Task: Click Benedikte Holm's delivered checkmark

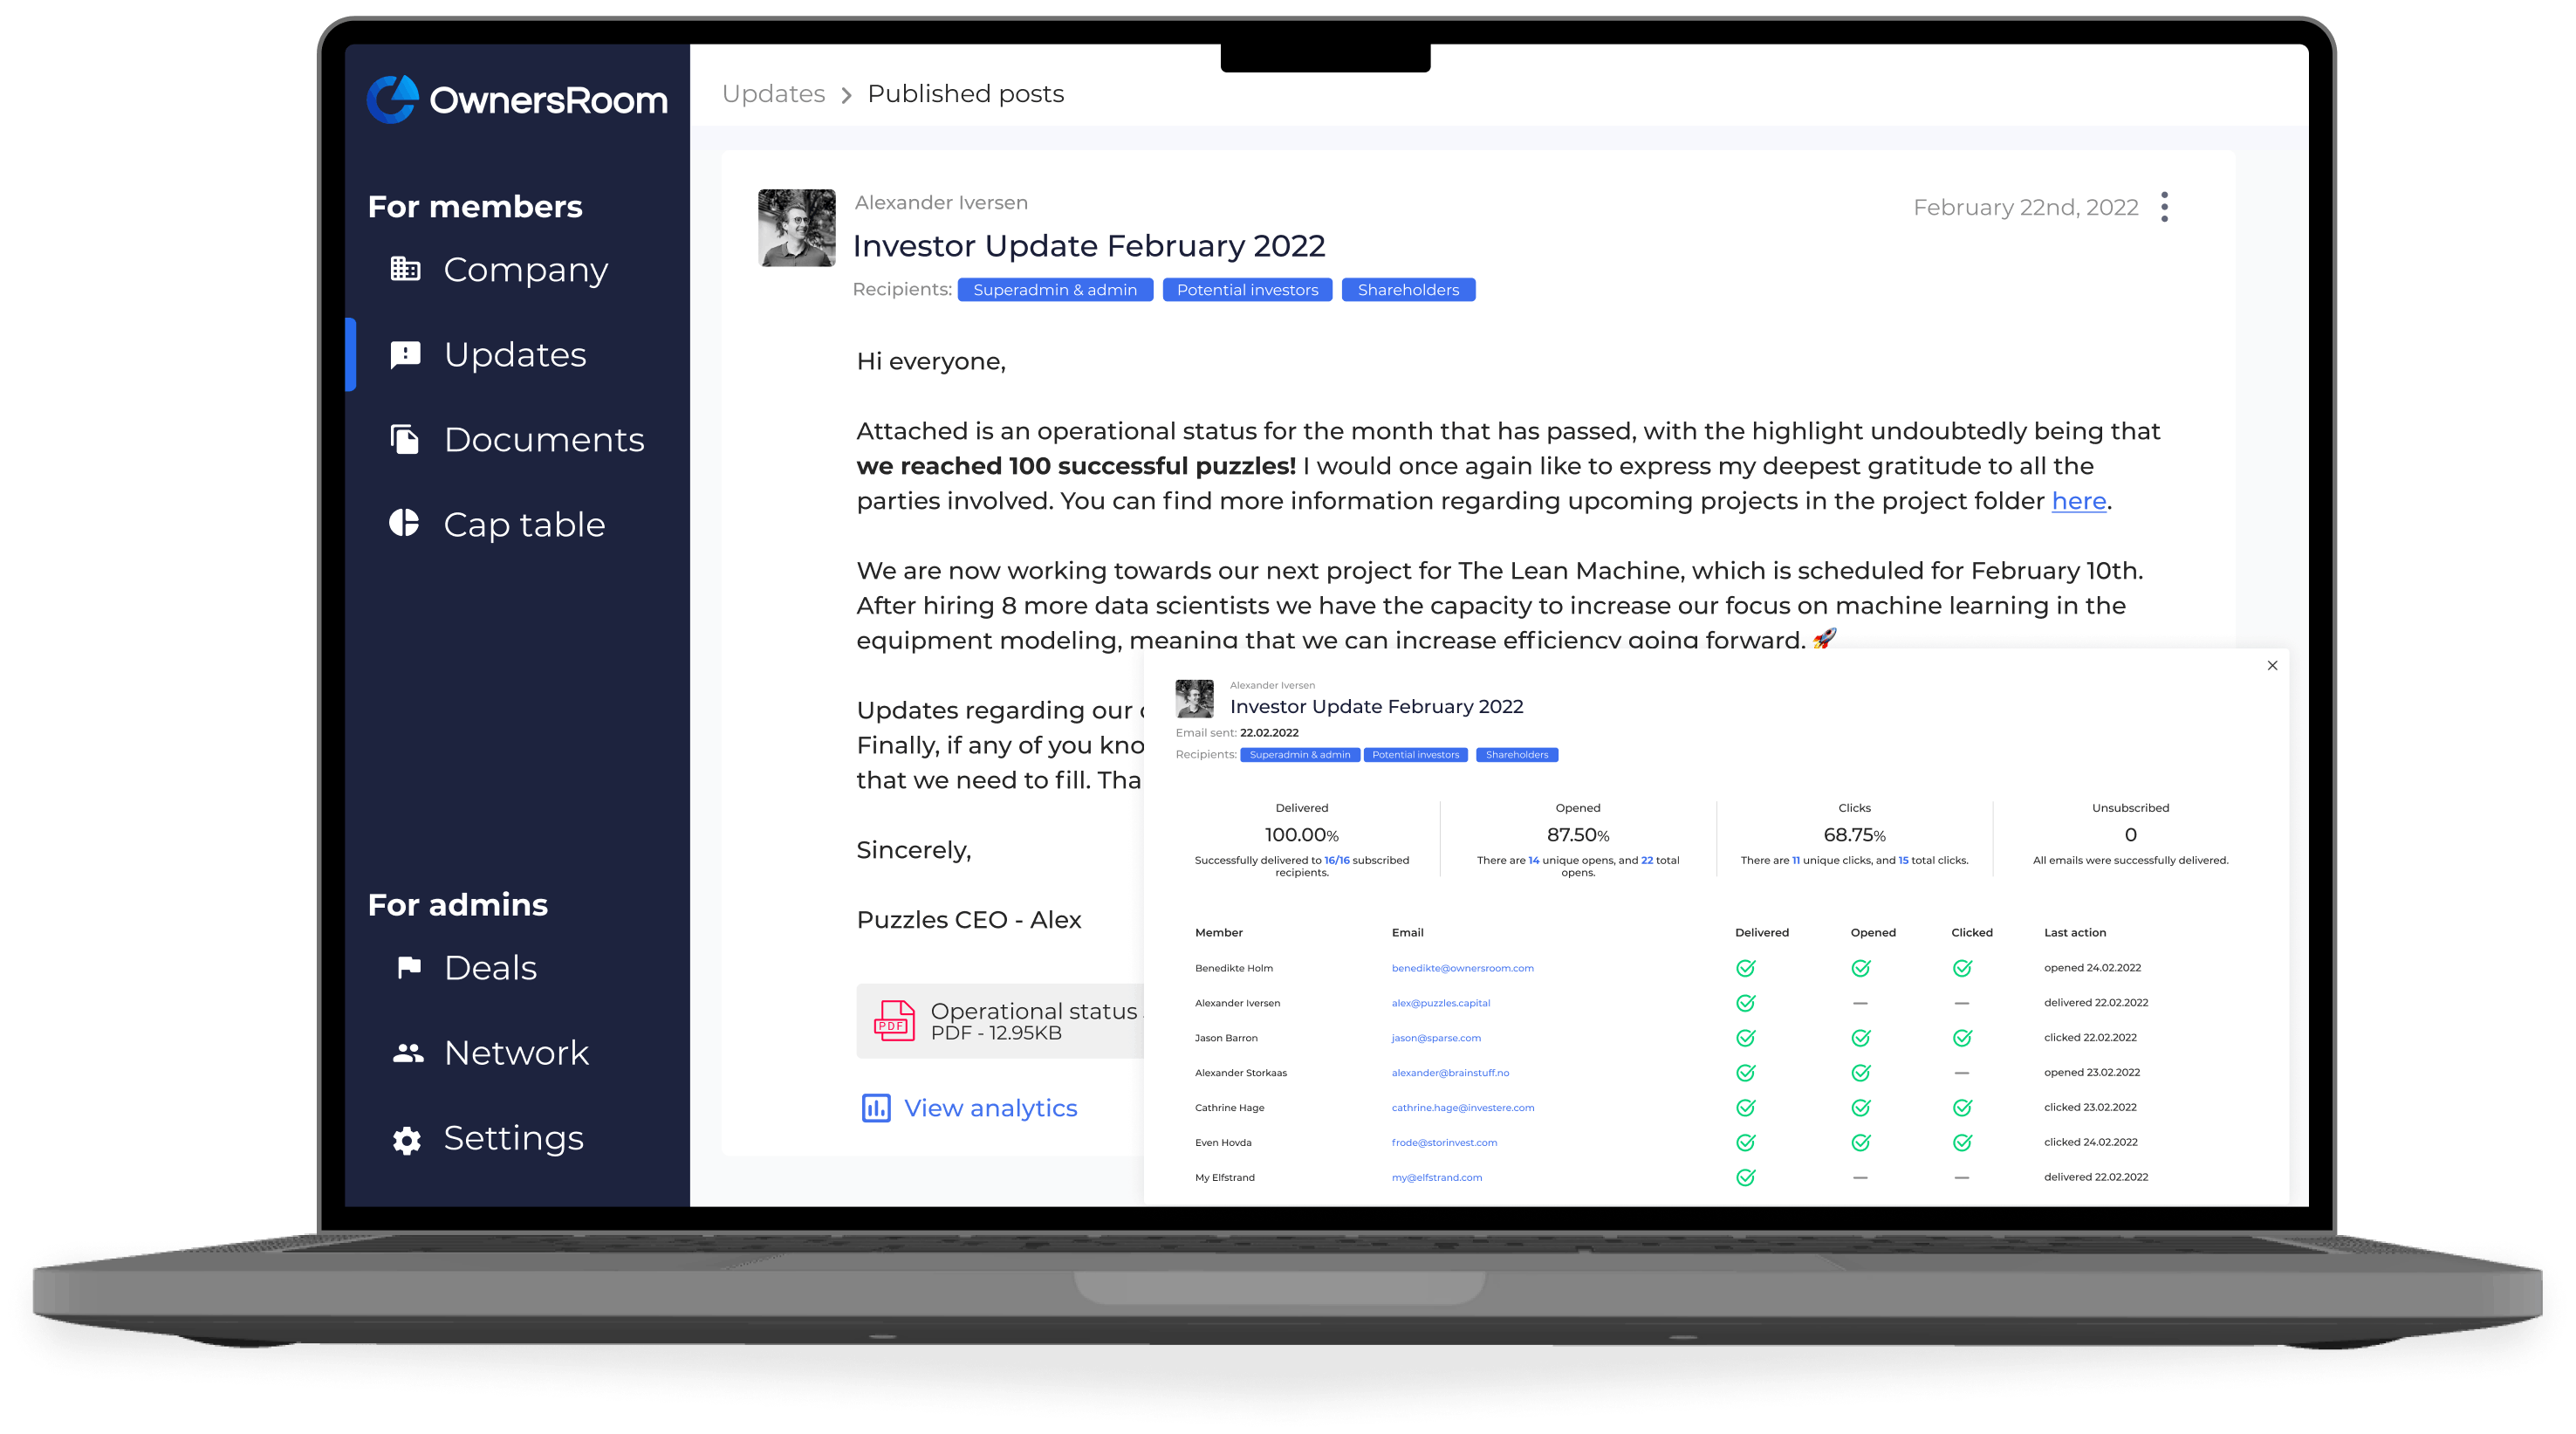Action: [x=1745, y=968]
